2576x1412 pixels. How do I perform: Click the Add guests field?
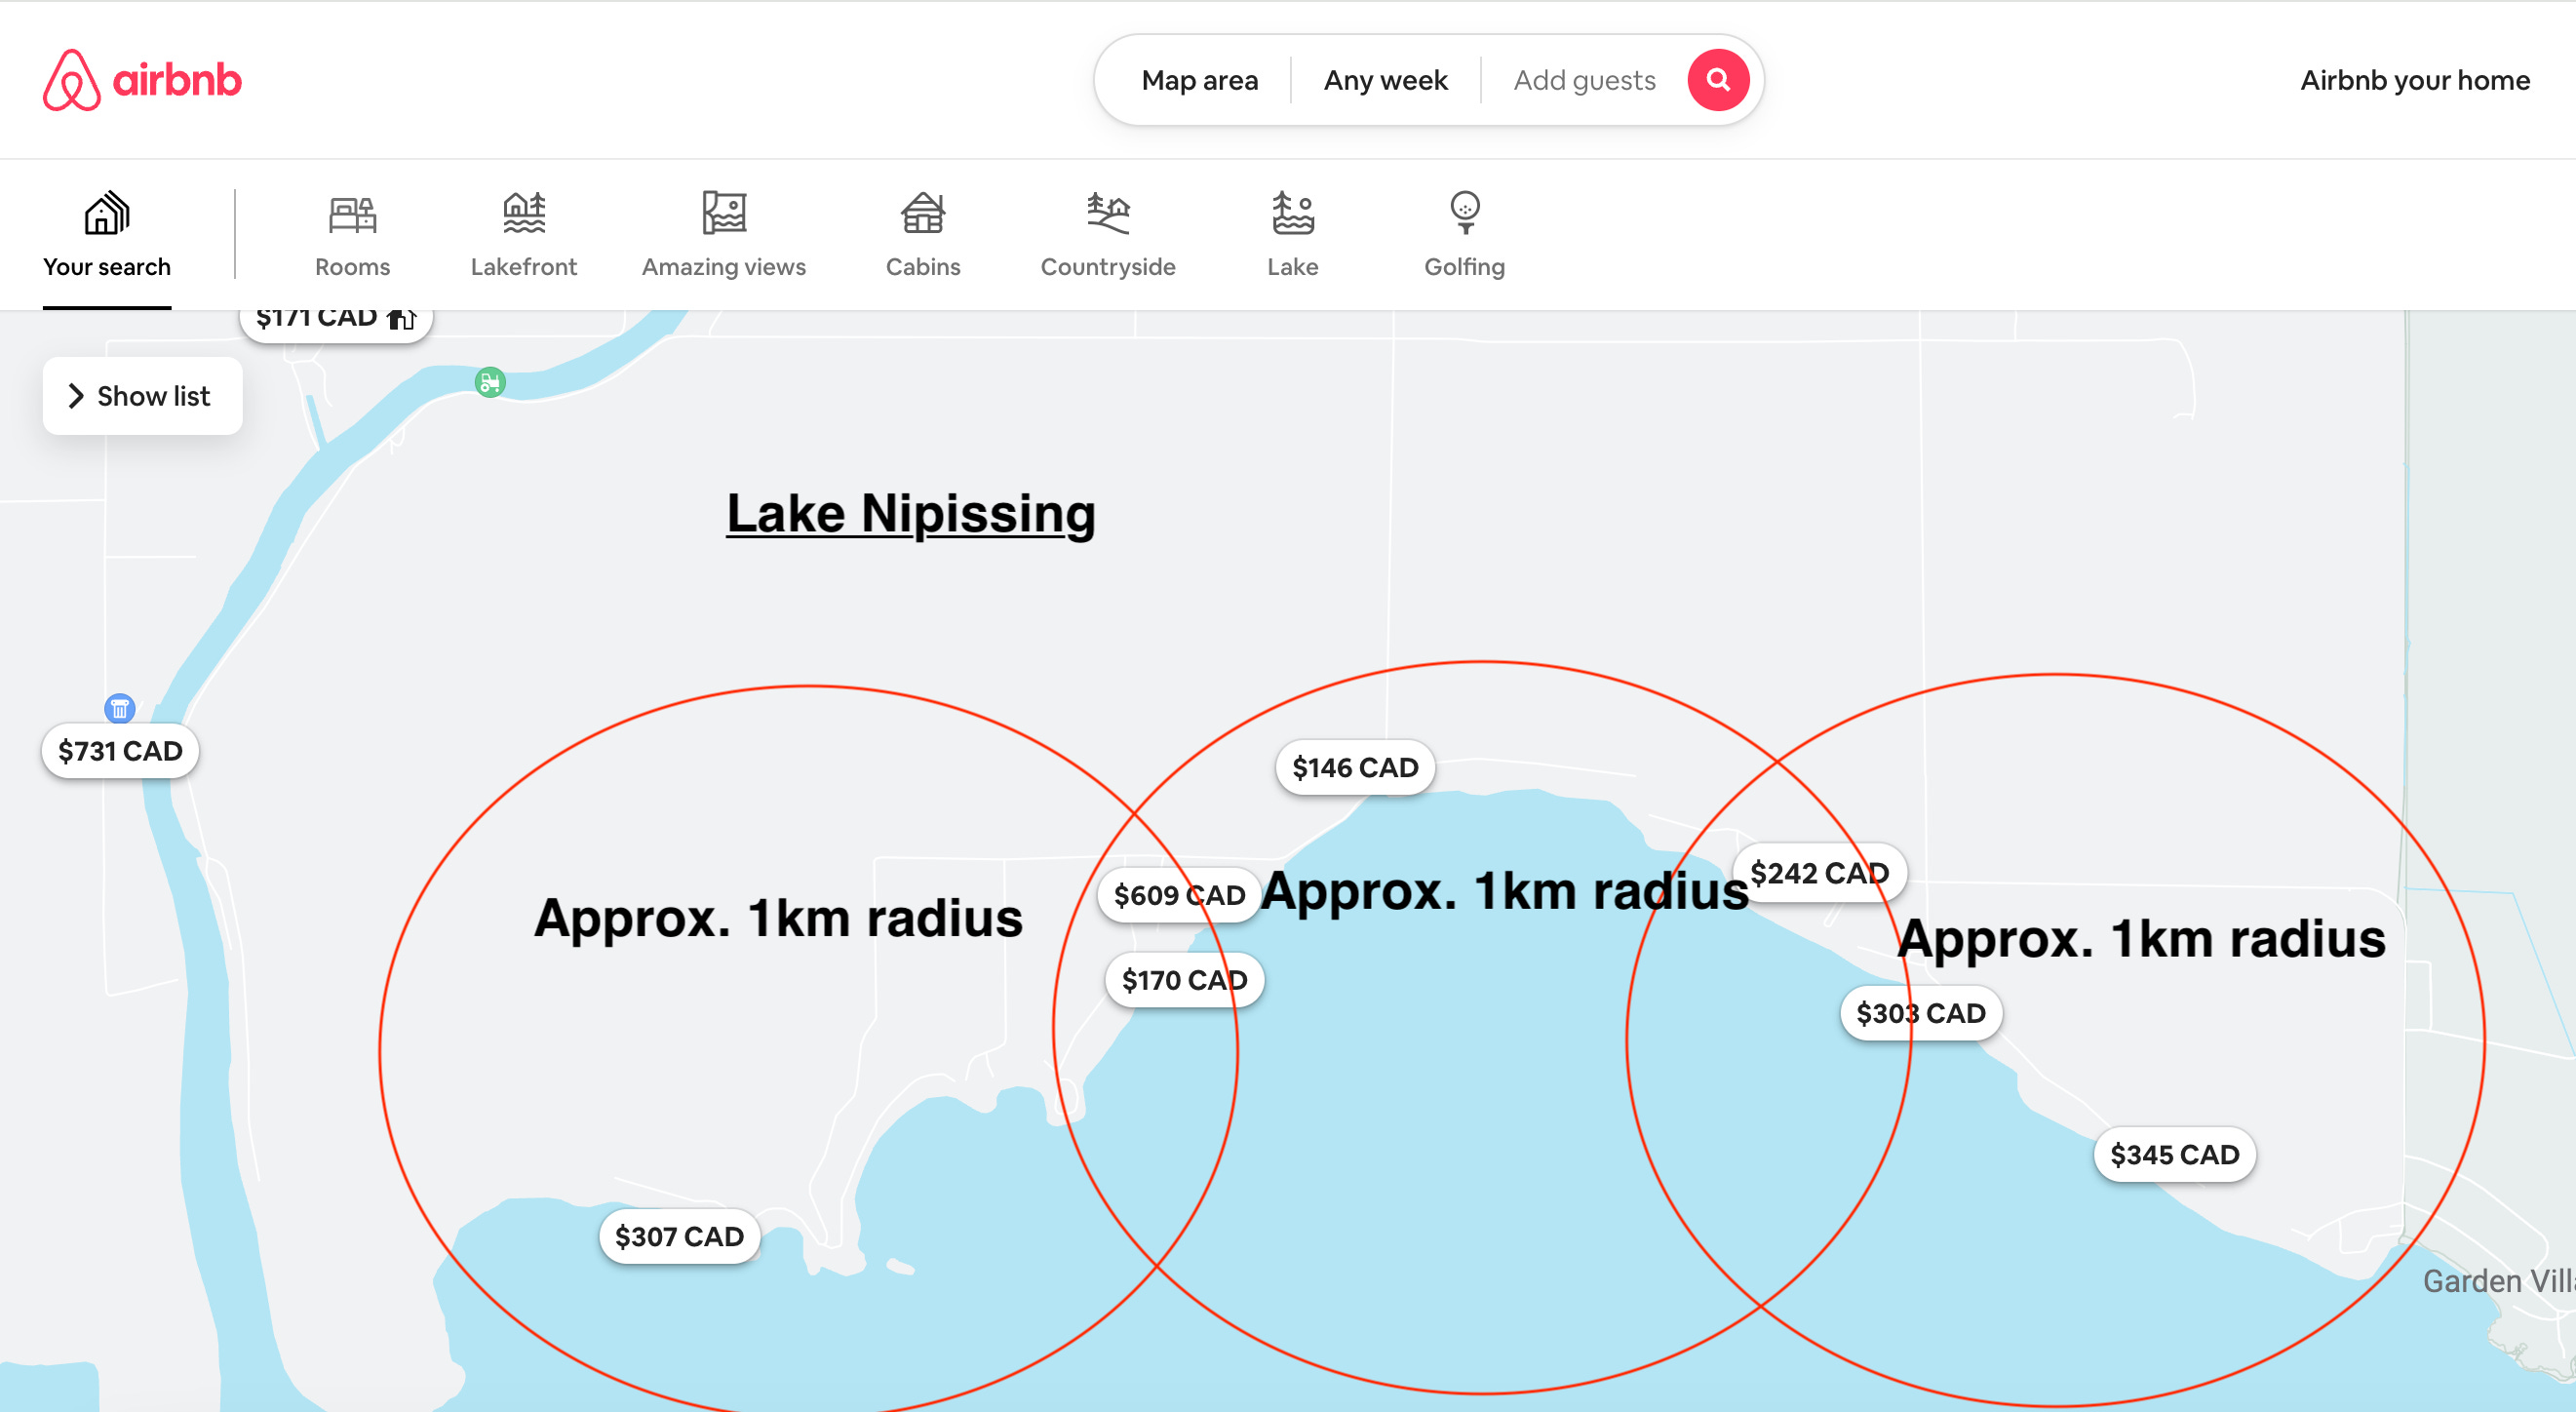pyautogui.click(x=1584, y=80)
